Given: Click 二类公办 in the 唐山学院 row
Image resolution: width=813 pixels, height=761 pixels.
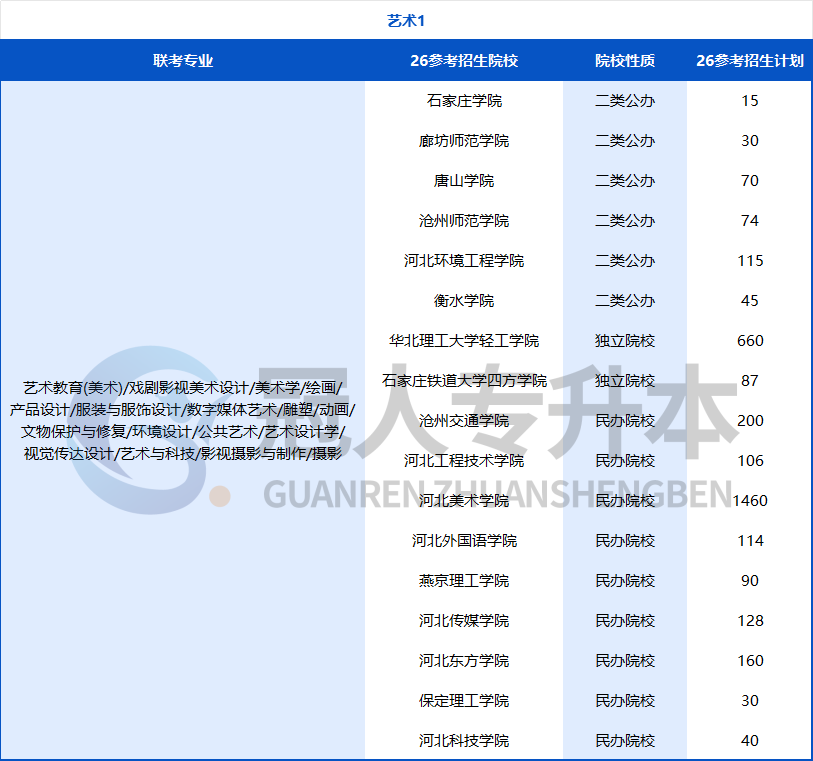Looking at the screenshot, I should coord(625,180).
